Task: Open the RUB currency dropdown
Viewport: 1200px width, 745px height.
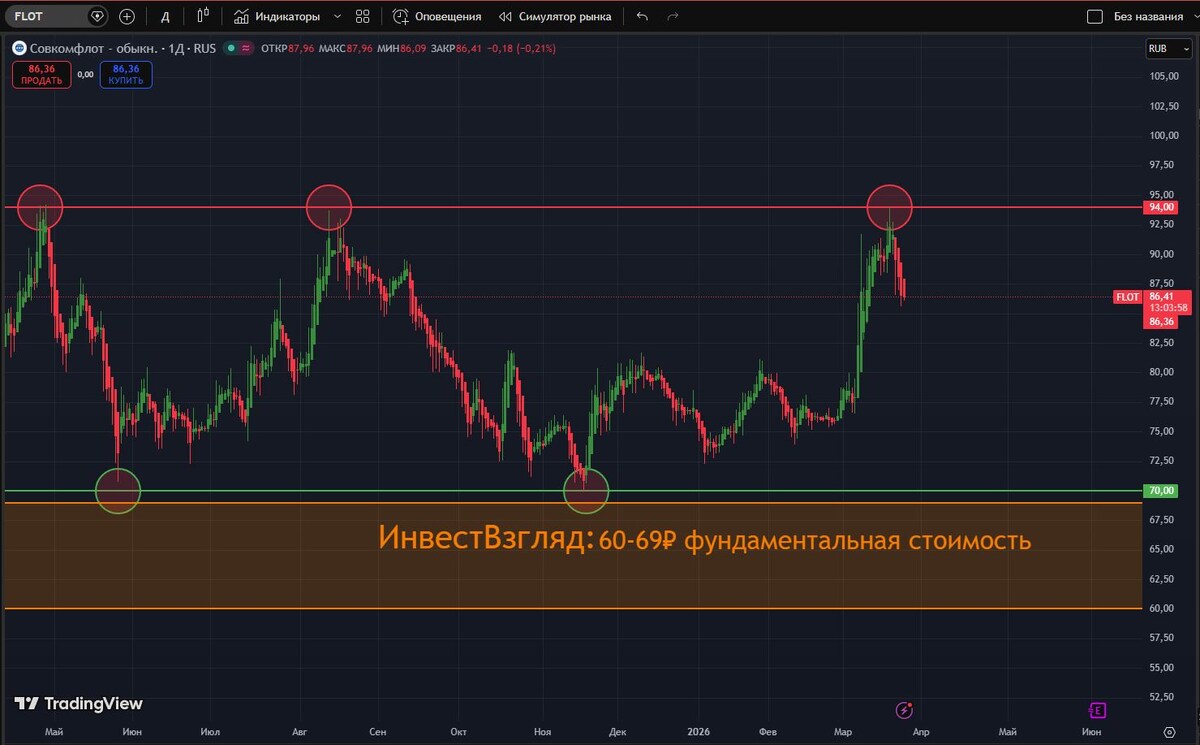Action: [1167, 48]
